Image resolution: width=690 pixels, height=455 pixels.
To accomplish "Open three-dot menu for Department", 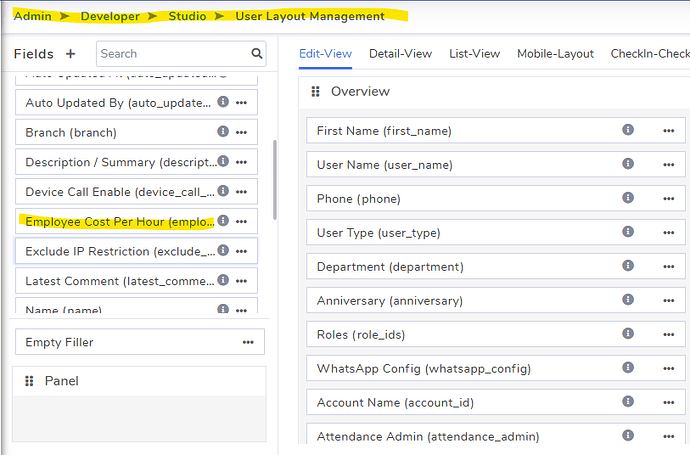I will point(668,267).
